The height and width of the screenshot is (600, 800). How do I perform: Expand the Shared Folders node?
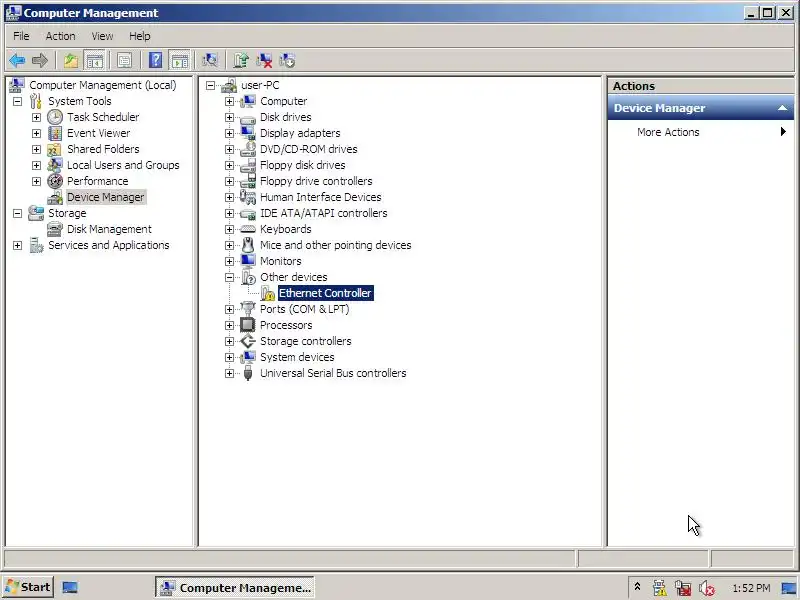pos(36,149)
